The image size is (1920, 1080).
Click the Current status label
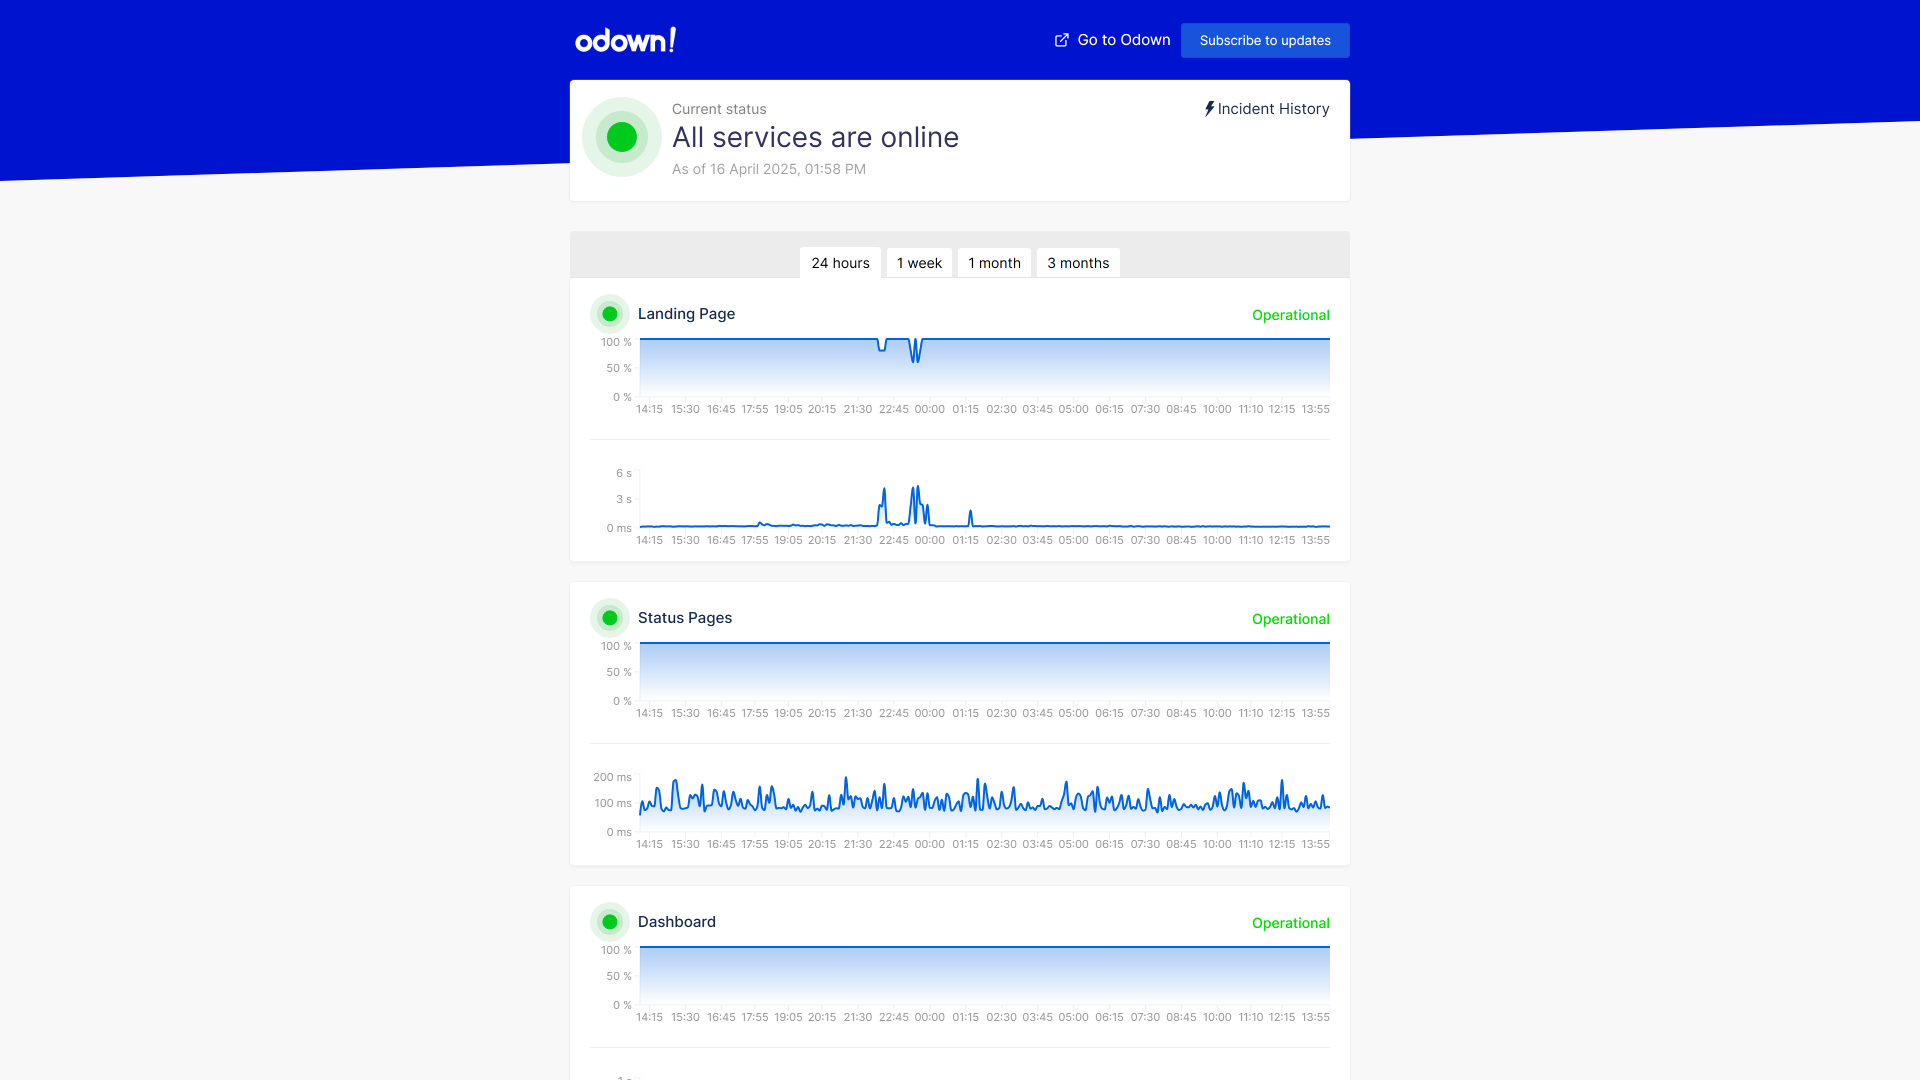tap(719, 109)
